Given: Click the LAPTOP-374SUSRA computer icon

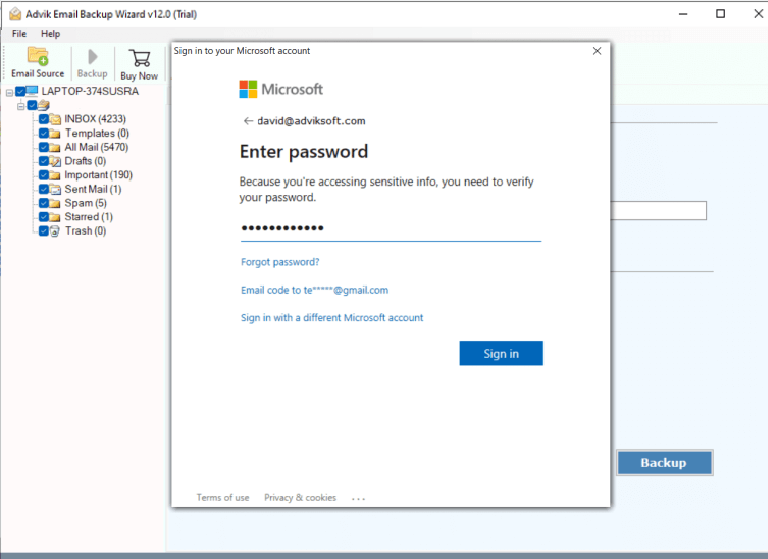Looking at the screenshot, I should tap(32, 91).
